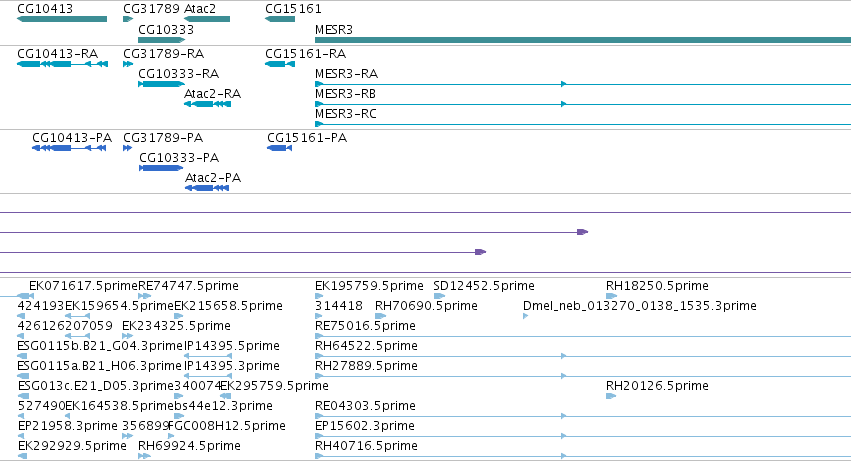Screen dimensions: 851x461
Task: Click the CG31789 gene label
Action: [x=152, y=9]
